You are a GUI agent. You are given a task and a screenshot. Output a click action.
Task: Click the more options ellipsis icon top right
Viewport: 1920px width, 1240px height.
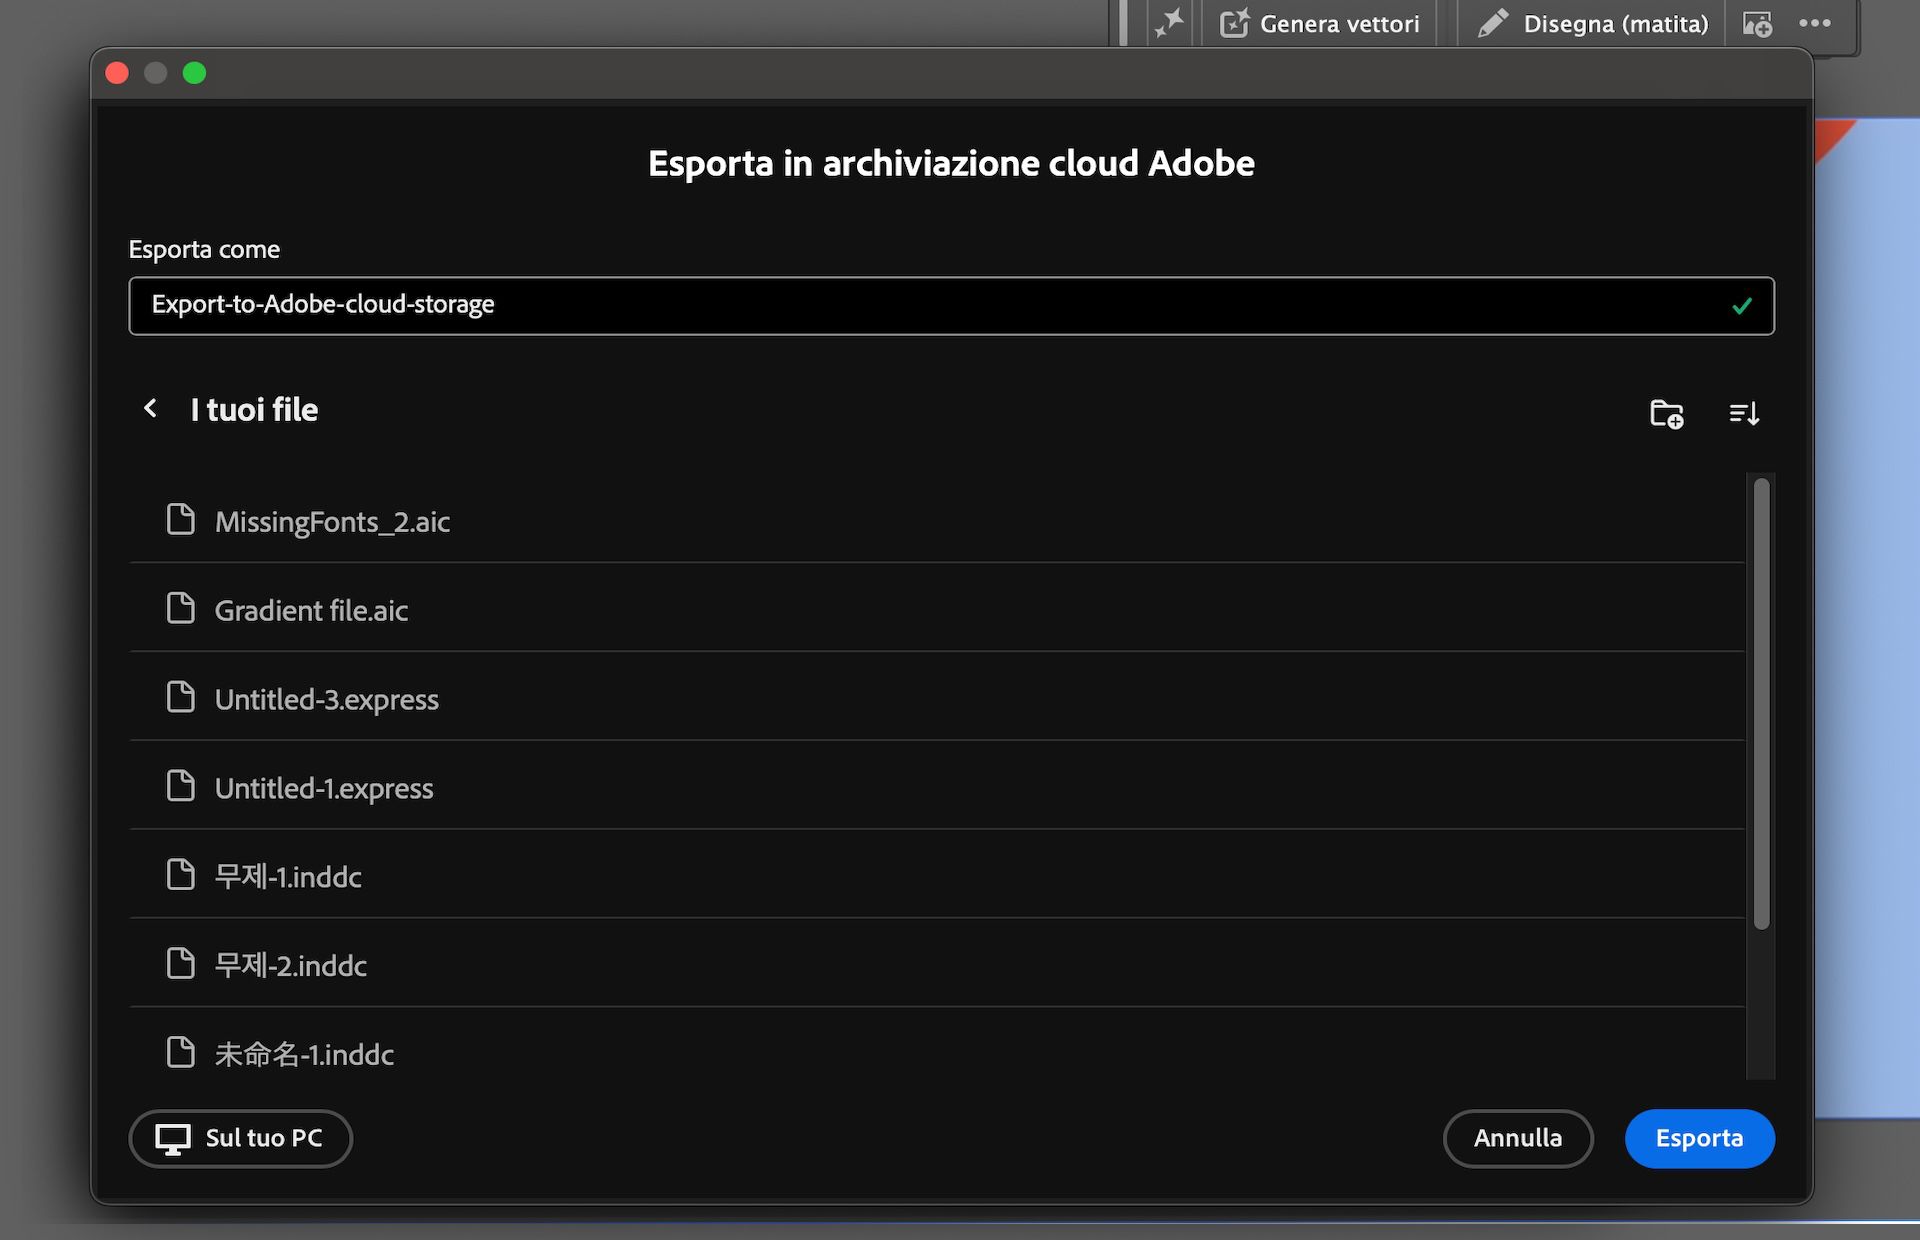point(1816,22)
